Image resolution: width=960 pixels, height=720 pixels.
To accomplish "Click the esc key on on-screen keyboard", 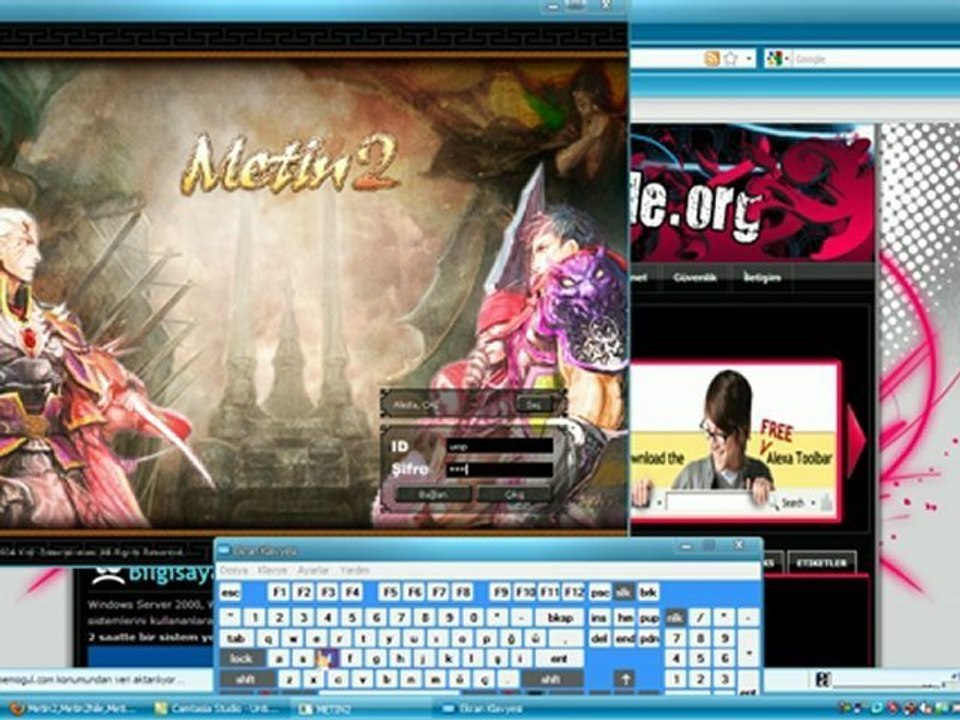I will click(x=230, y=593).
